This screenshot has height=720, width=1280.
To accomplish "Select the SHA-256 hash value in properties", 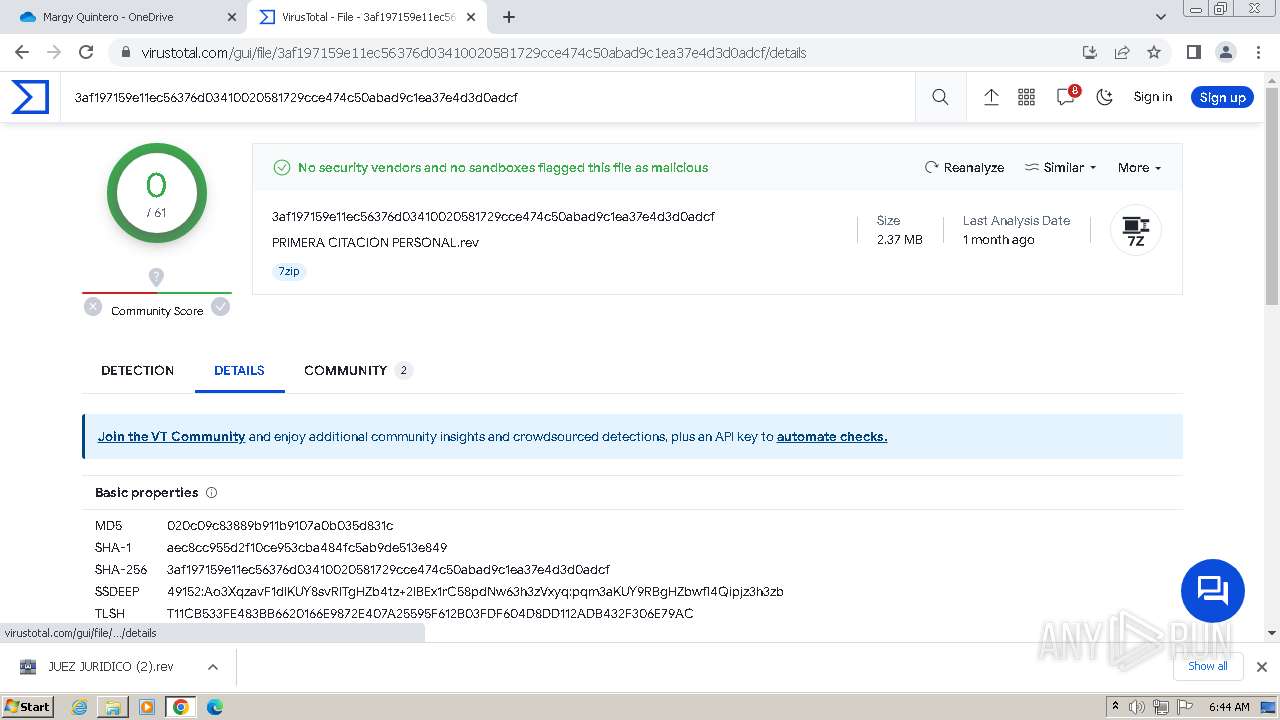I will pos(388,570).
